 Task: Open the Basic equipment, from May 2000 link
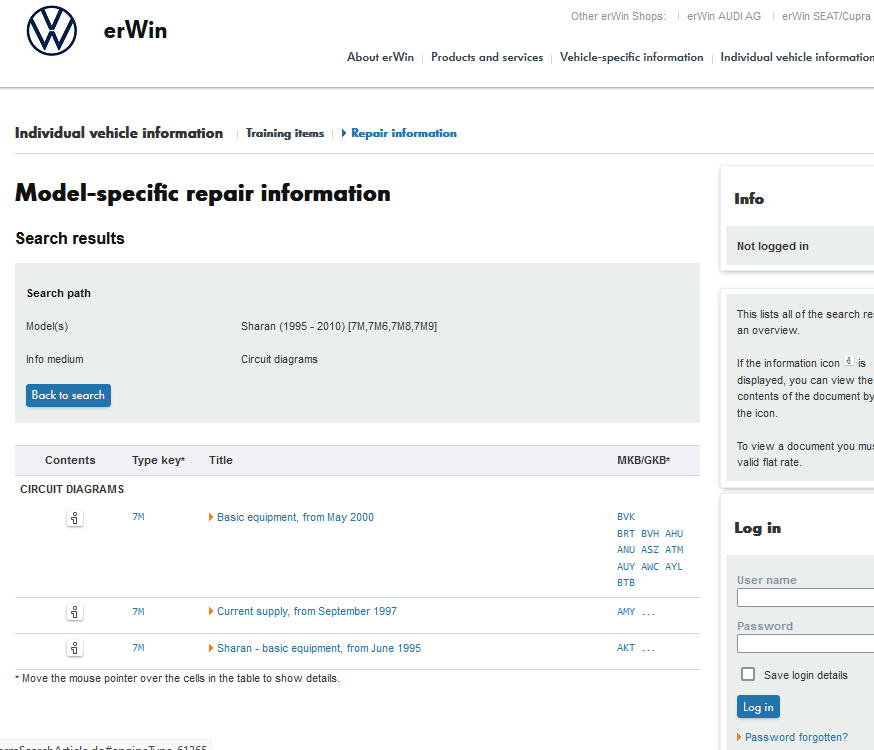(x=295, y=517)
